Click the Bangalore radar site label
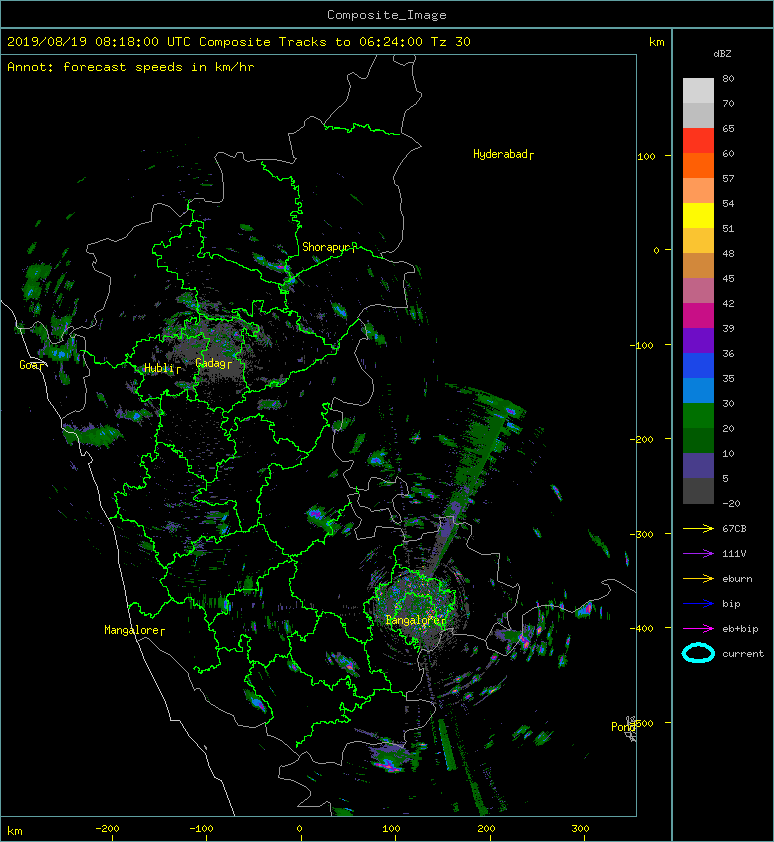 click(x=412, y=621)
